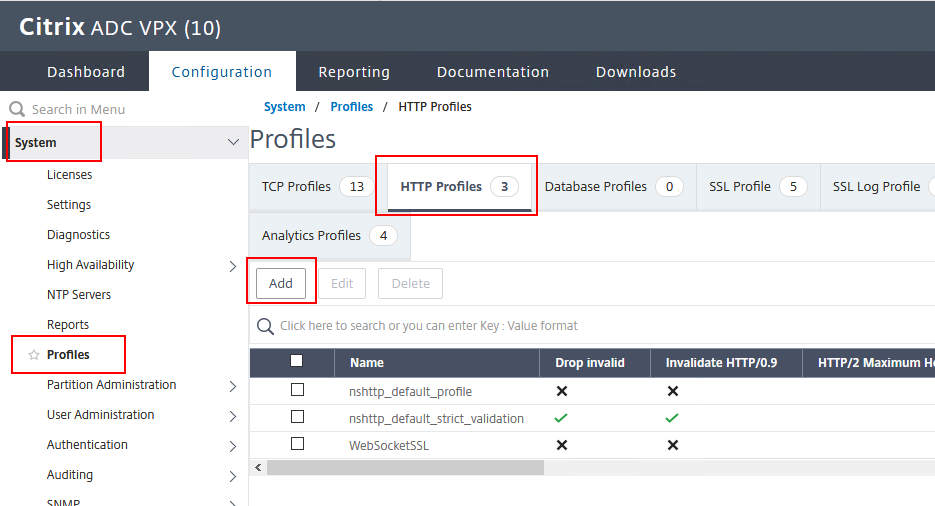The image size is (935, 506).
Task: Click the Search in Menu input field
Action: click(x=120, y=109)
